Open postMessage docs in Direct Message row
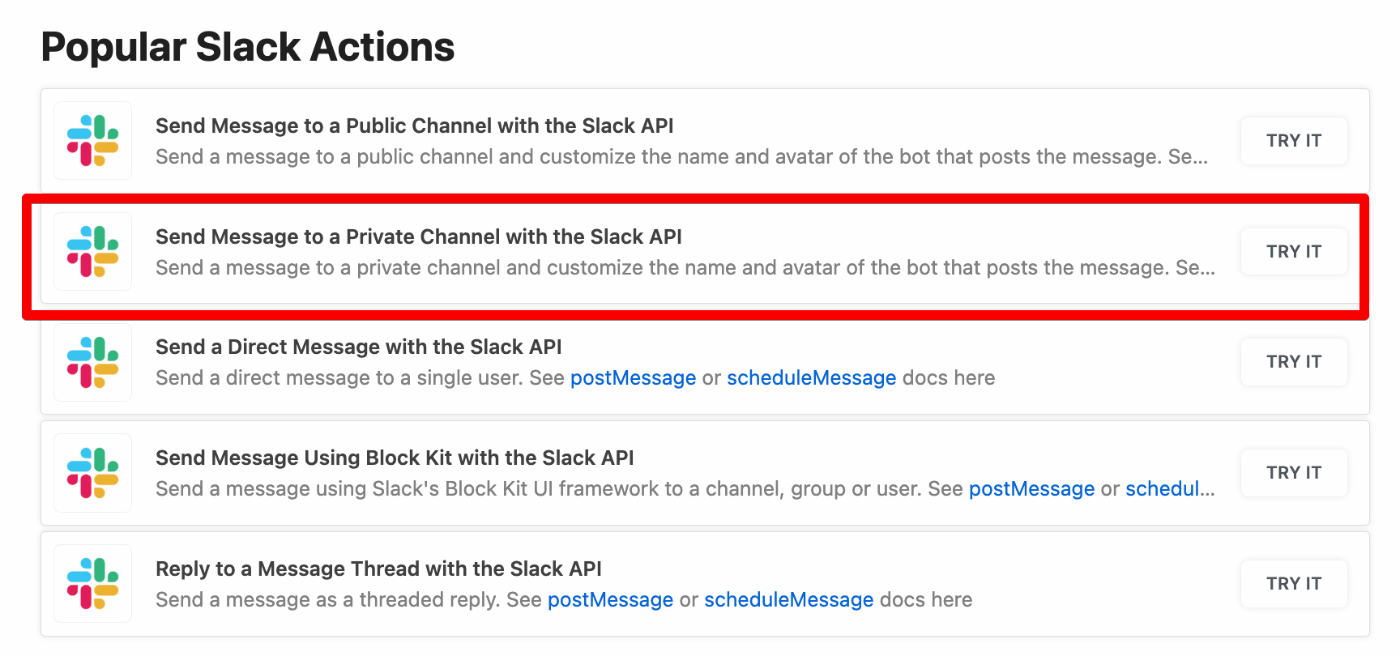Screen dimensions: 1400x656 click(x=633, y=378)
